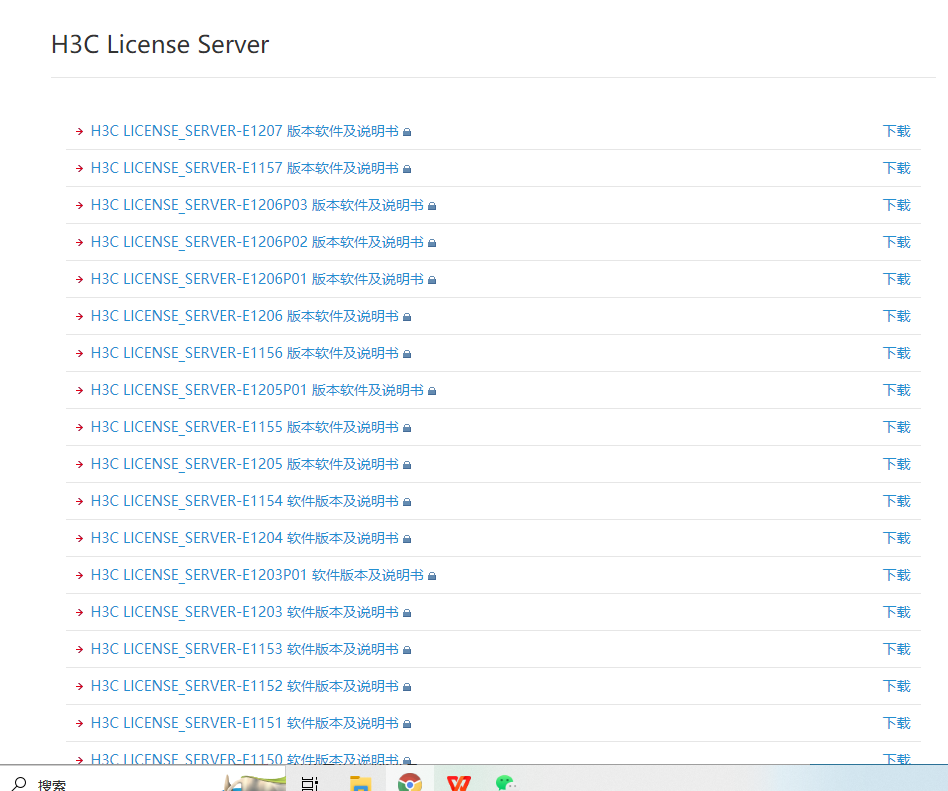
Task: Click 下载 for the E1154 row
Action: [x=897, y=501]
